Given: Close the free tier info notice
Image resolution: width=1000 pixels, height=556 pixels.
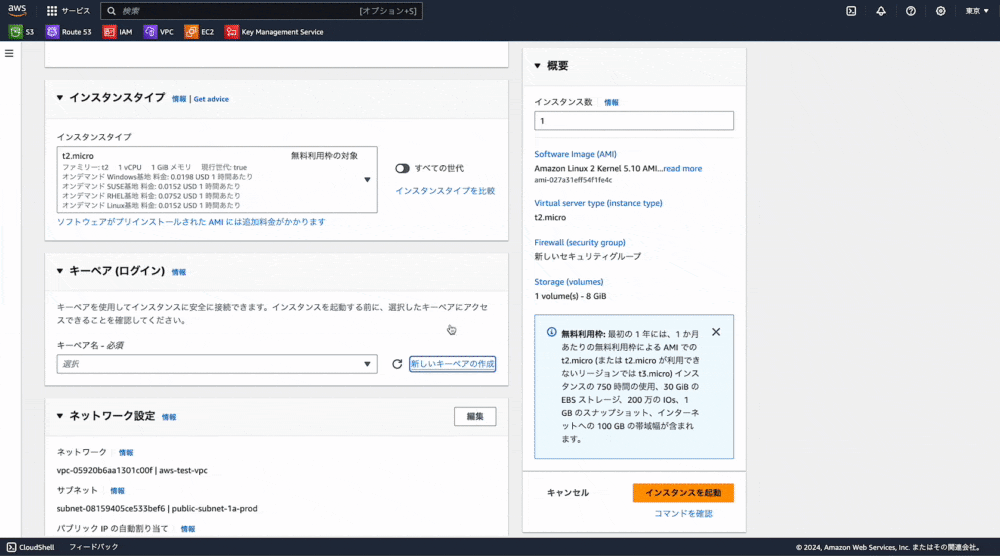Looking at the screenshot, I should click(x=716, y=332).
